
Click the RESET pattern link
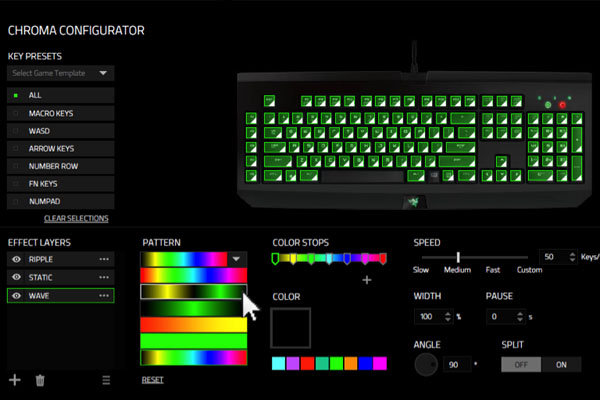(152, 380)
